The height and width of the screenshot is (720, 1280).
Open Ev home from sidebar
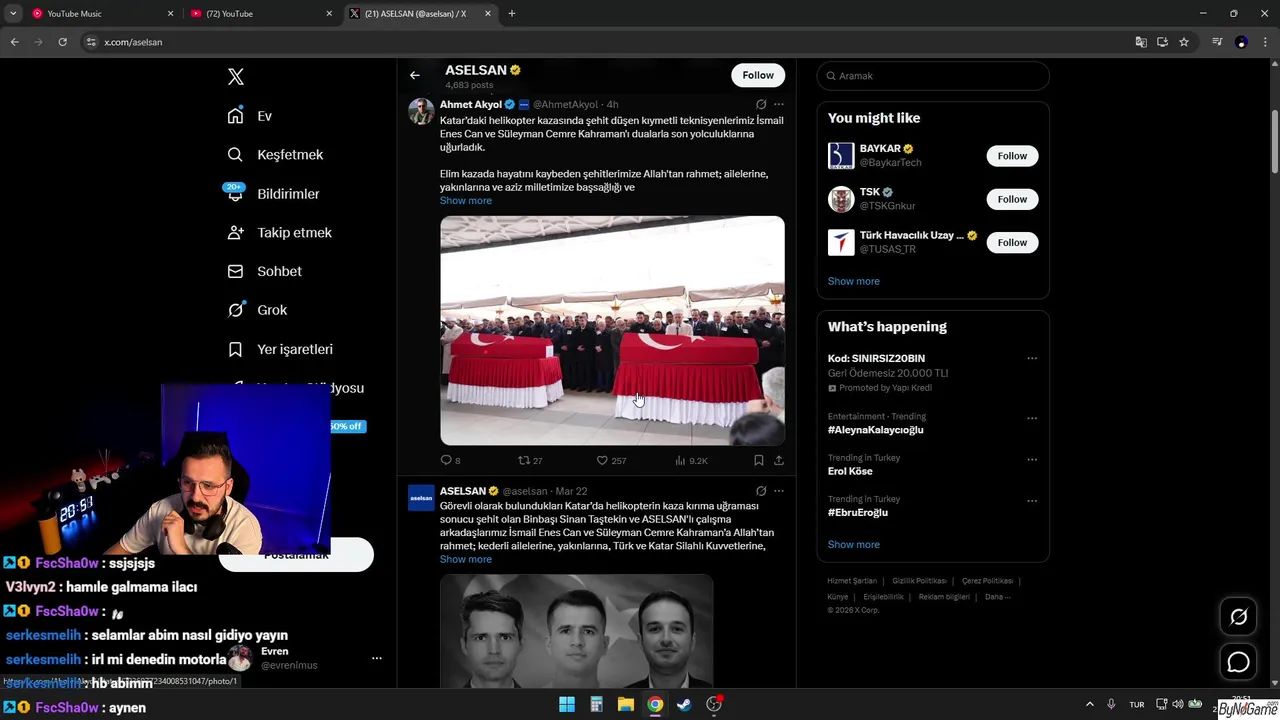tap(250, 116)
